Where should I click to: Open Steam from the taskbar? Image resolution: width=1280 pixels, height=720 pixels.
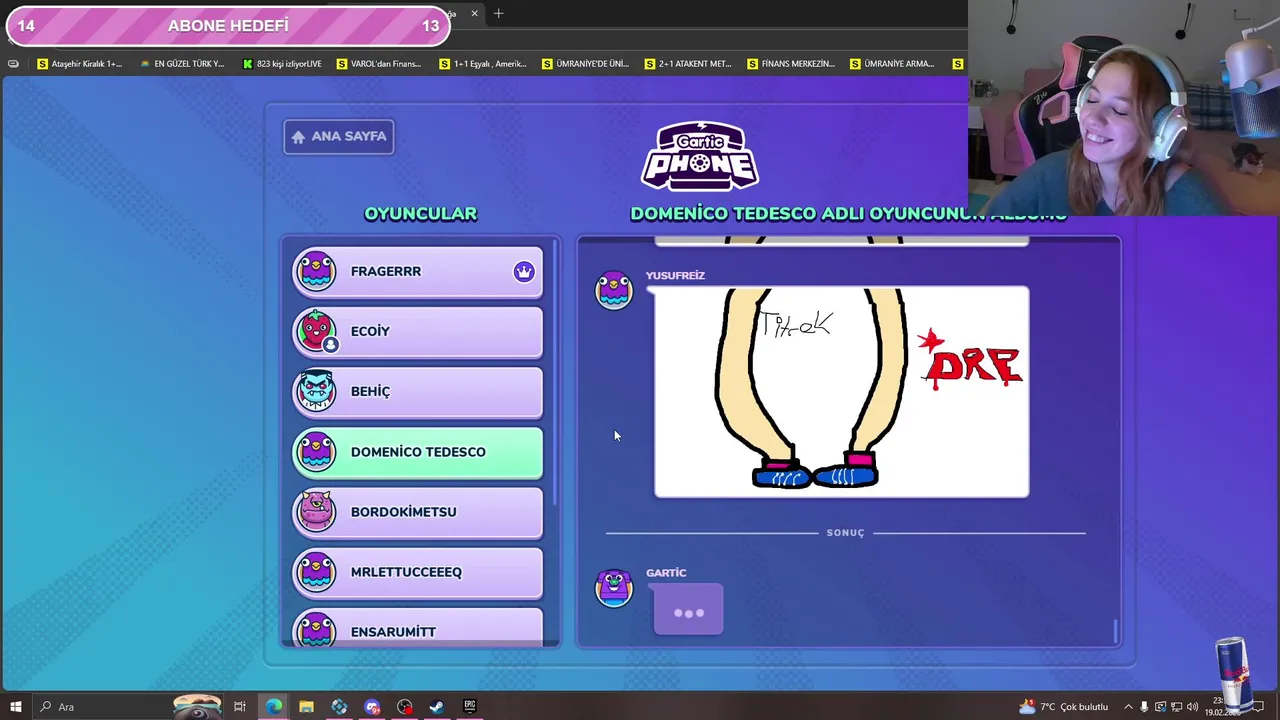(437, 707)
